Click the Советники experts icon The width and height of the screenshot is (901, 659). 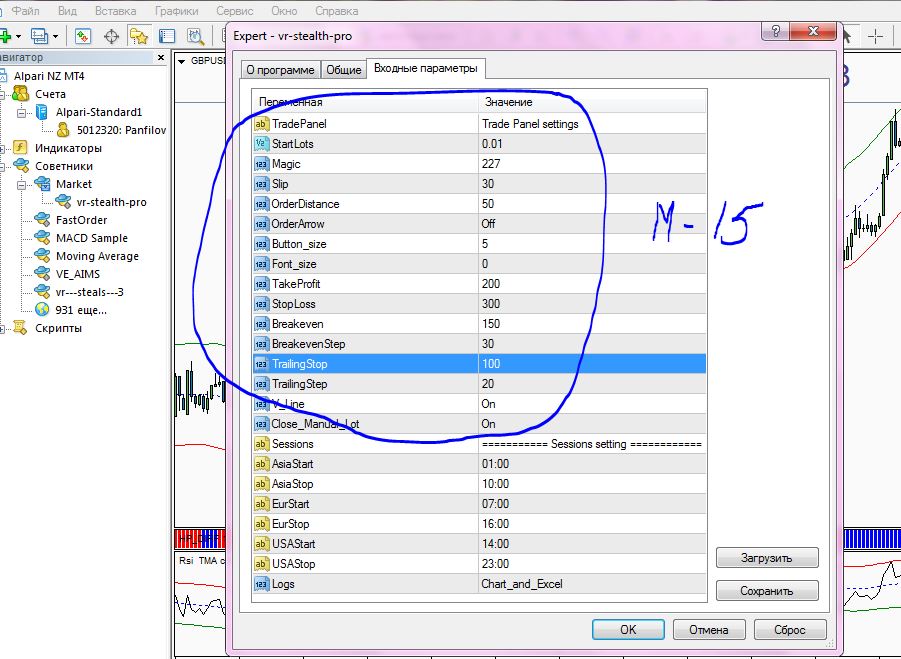point(21,165)
